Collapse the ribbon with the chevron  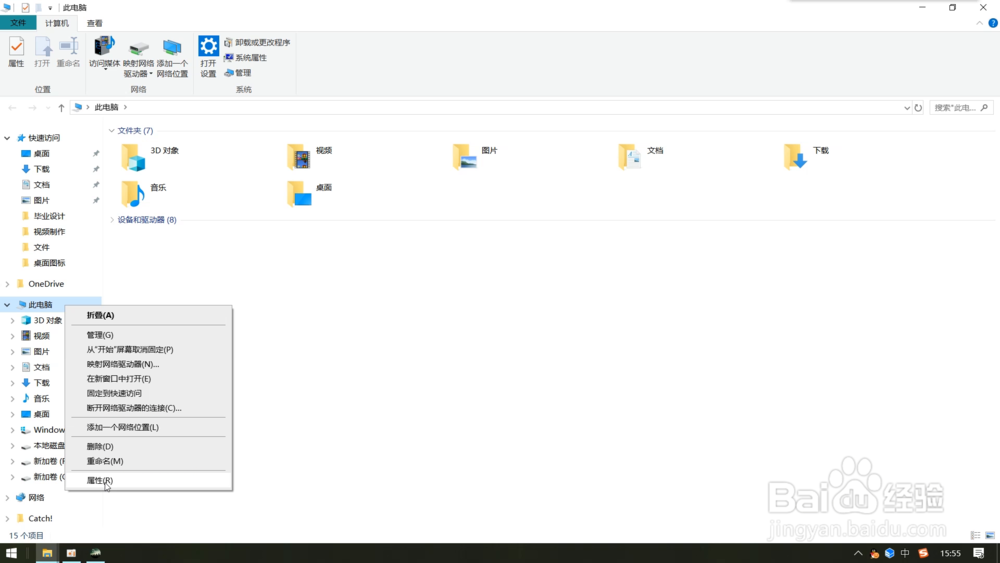979,23
